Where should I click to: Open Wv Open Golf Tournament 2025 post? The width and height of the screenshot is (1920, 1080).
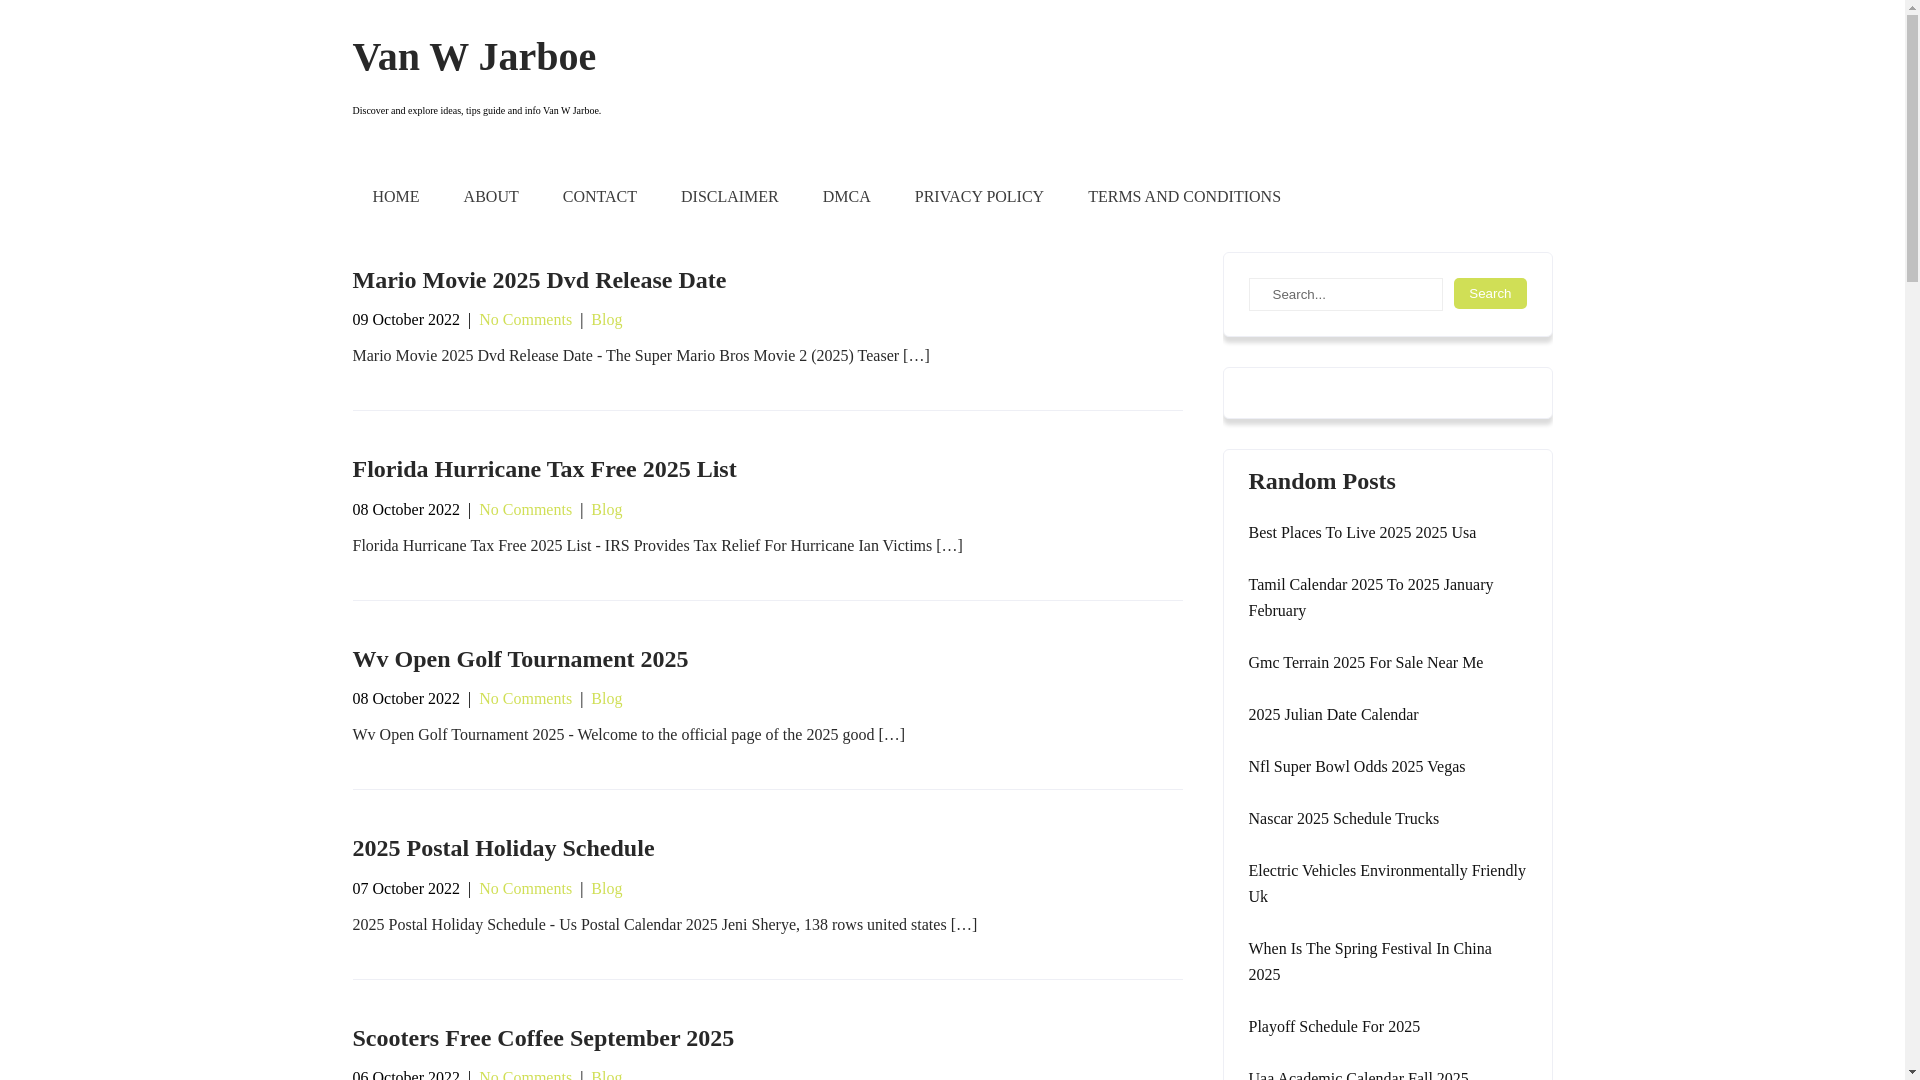(520, 659)
